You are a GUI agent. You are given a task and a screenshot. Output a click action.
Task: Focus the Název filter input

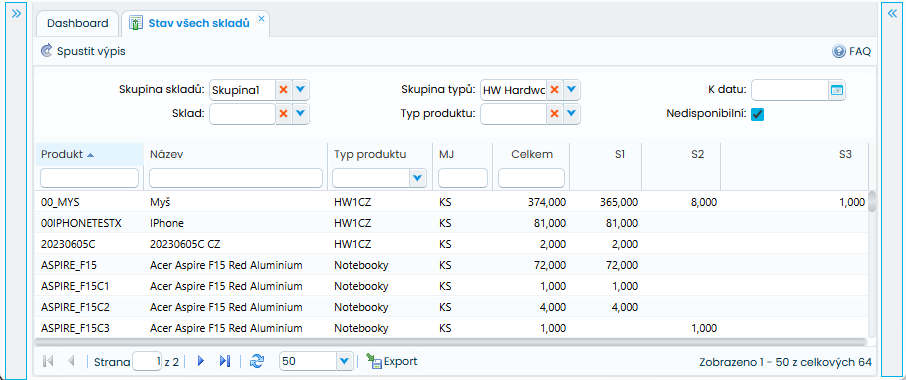(x=236, y=178)
